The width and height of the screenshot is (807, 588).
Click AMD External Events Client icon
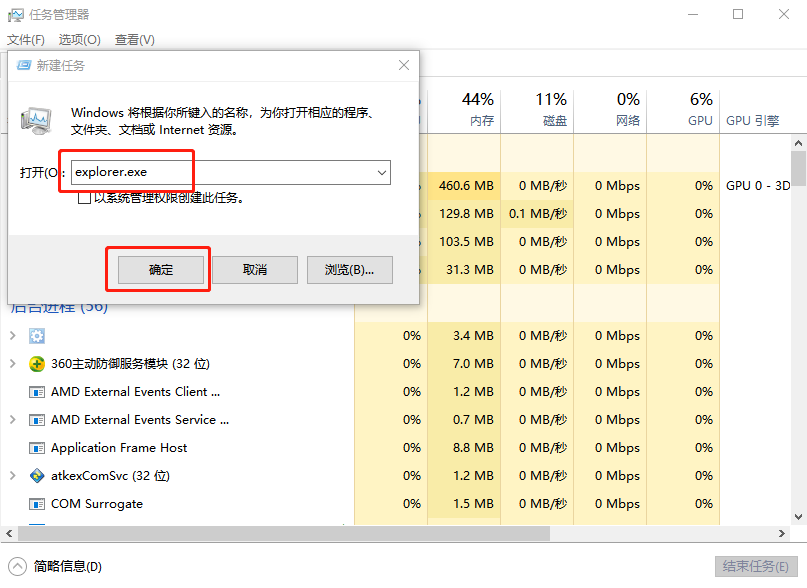(37, 392)
